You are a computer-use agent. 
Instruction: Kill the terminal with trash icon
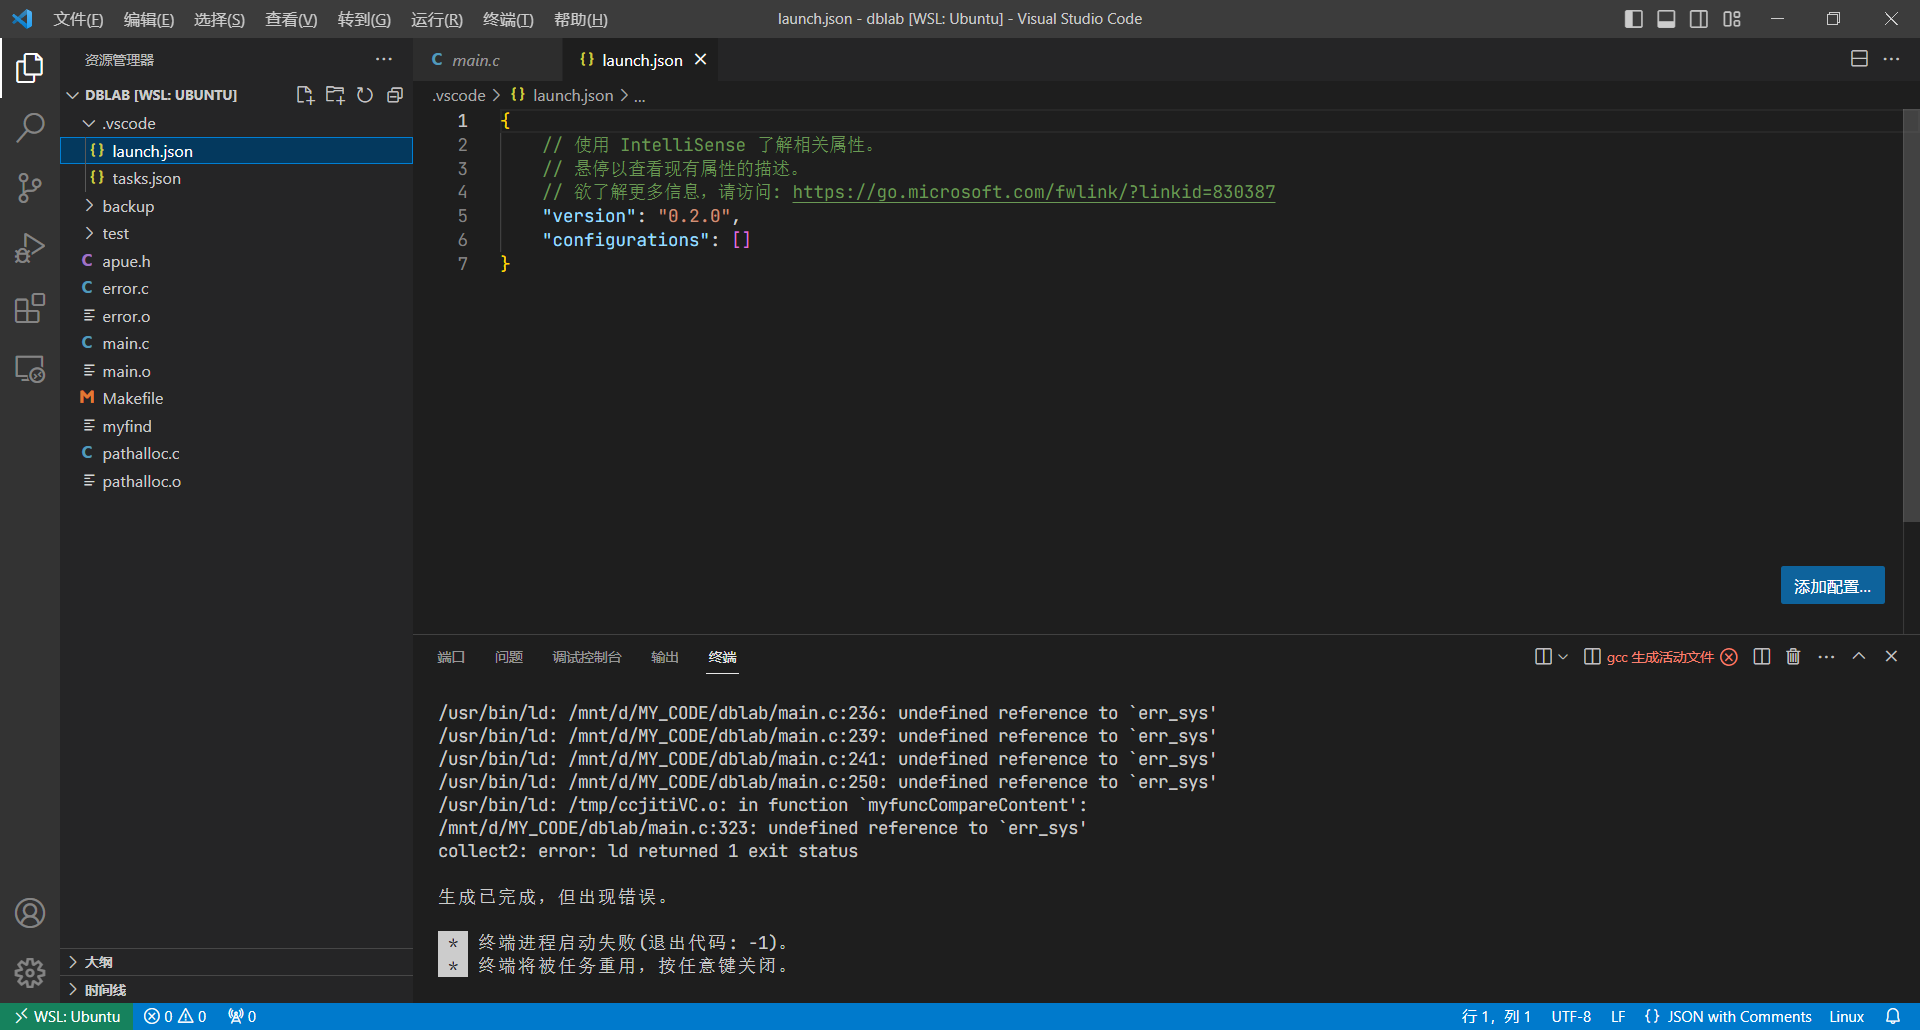click(x=1793, y=657)
